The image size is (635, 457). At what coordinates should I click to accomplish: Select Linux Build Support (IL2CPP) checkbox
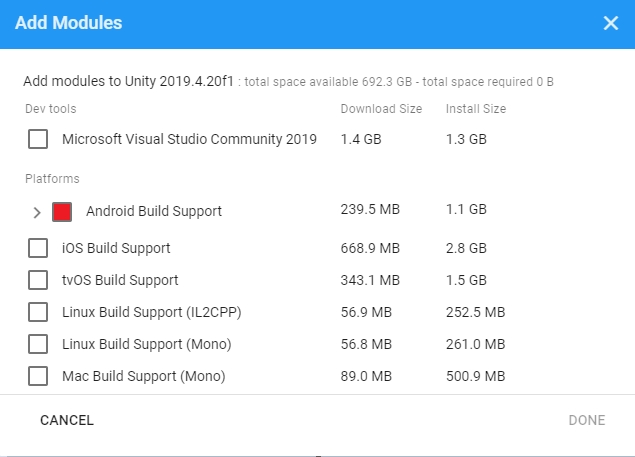pos(38,312)
